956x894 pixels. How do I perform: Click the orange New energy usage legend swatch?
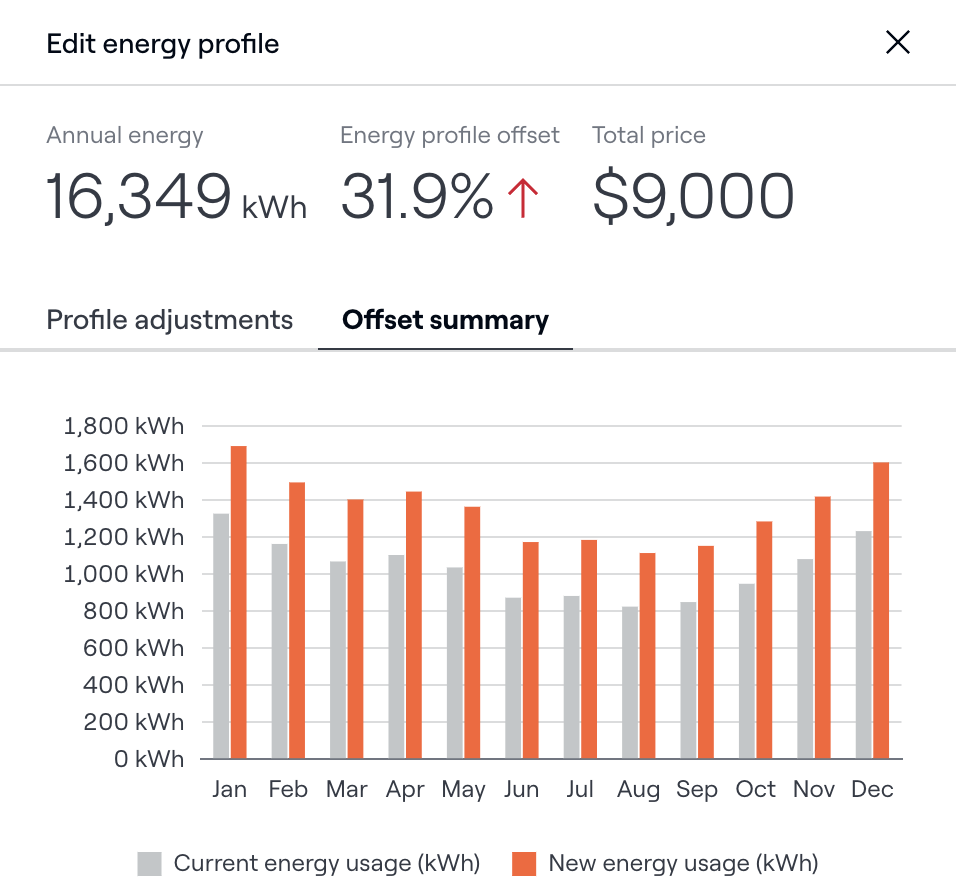tap(524, 864)
